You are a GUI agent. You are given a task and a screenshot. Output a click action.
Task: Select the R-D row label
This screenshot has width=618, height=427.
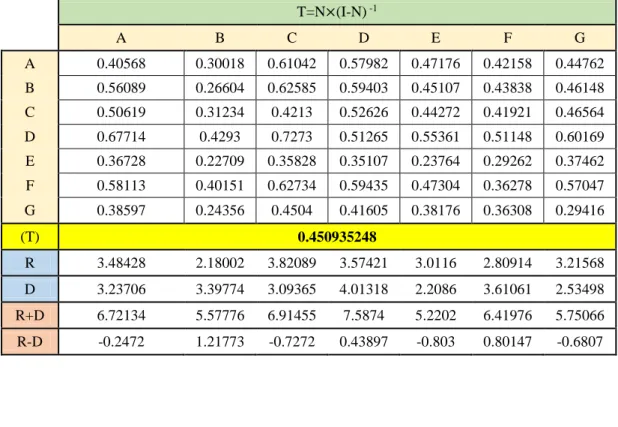pos(30,341)
